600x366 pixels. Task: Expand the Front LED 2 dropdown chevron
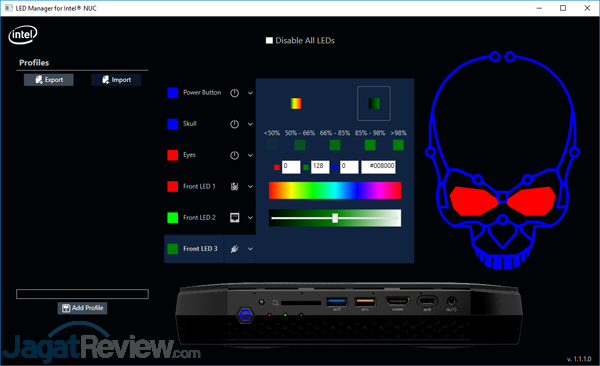click(250, 217)
